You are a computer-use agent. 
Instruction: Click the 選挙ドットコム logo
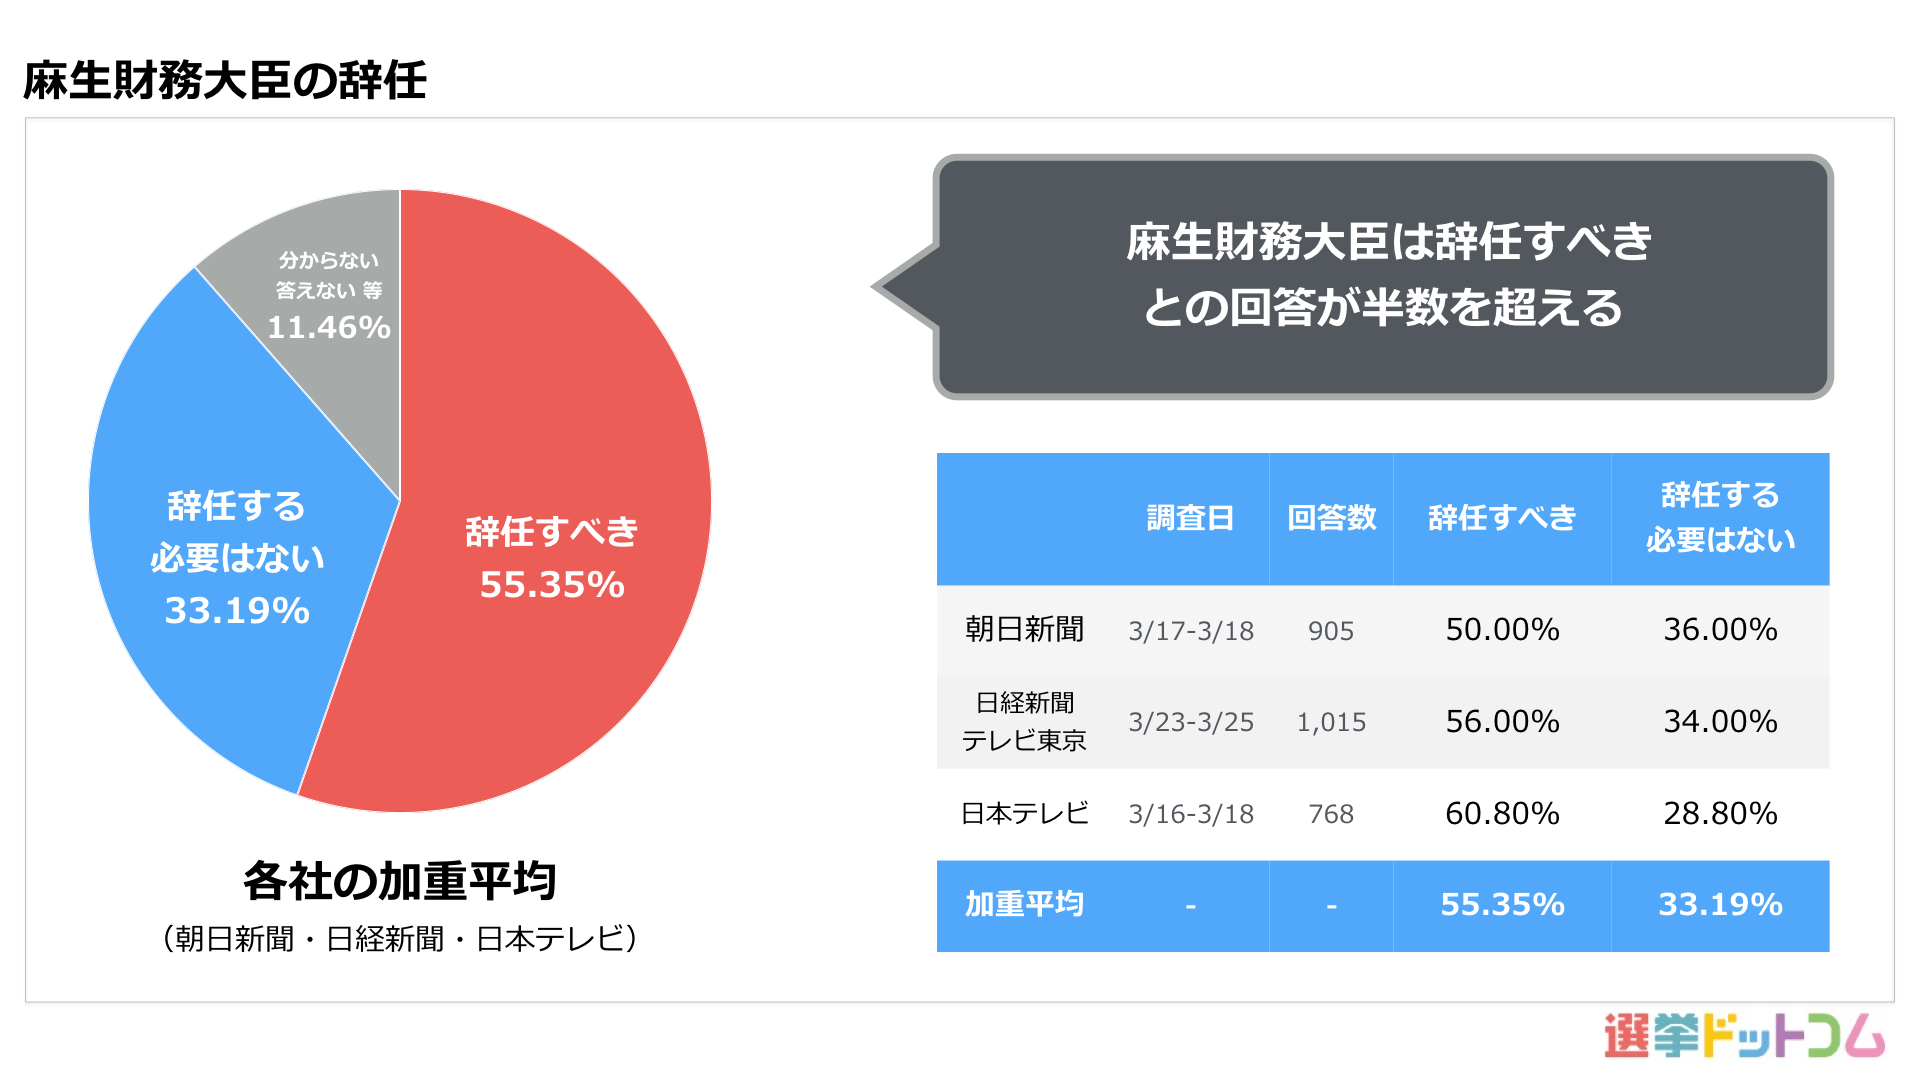[1743, 1035]
